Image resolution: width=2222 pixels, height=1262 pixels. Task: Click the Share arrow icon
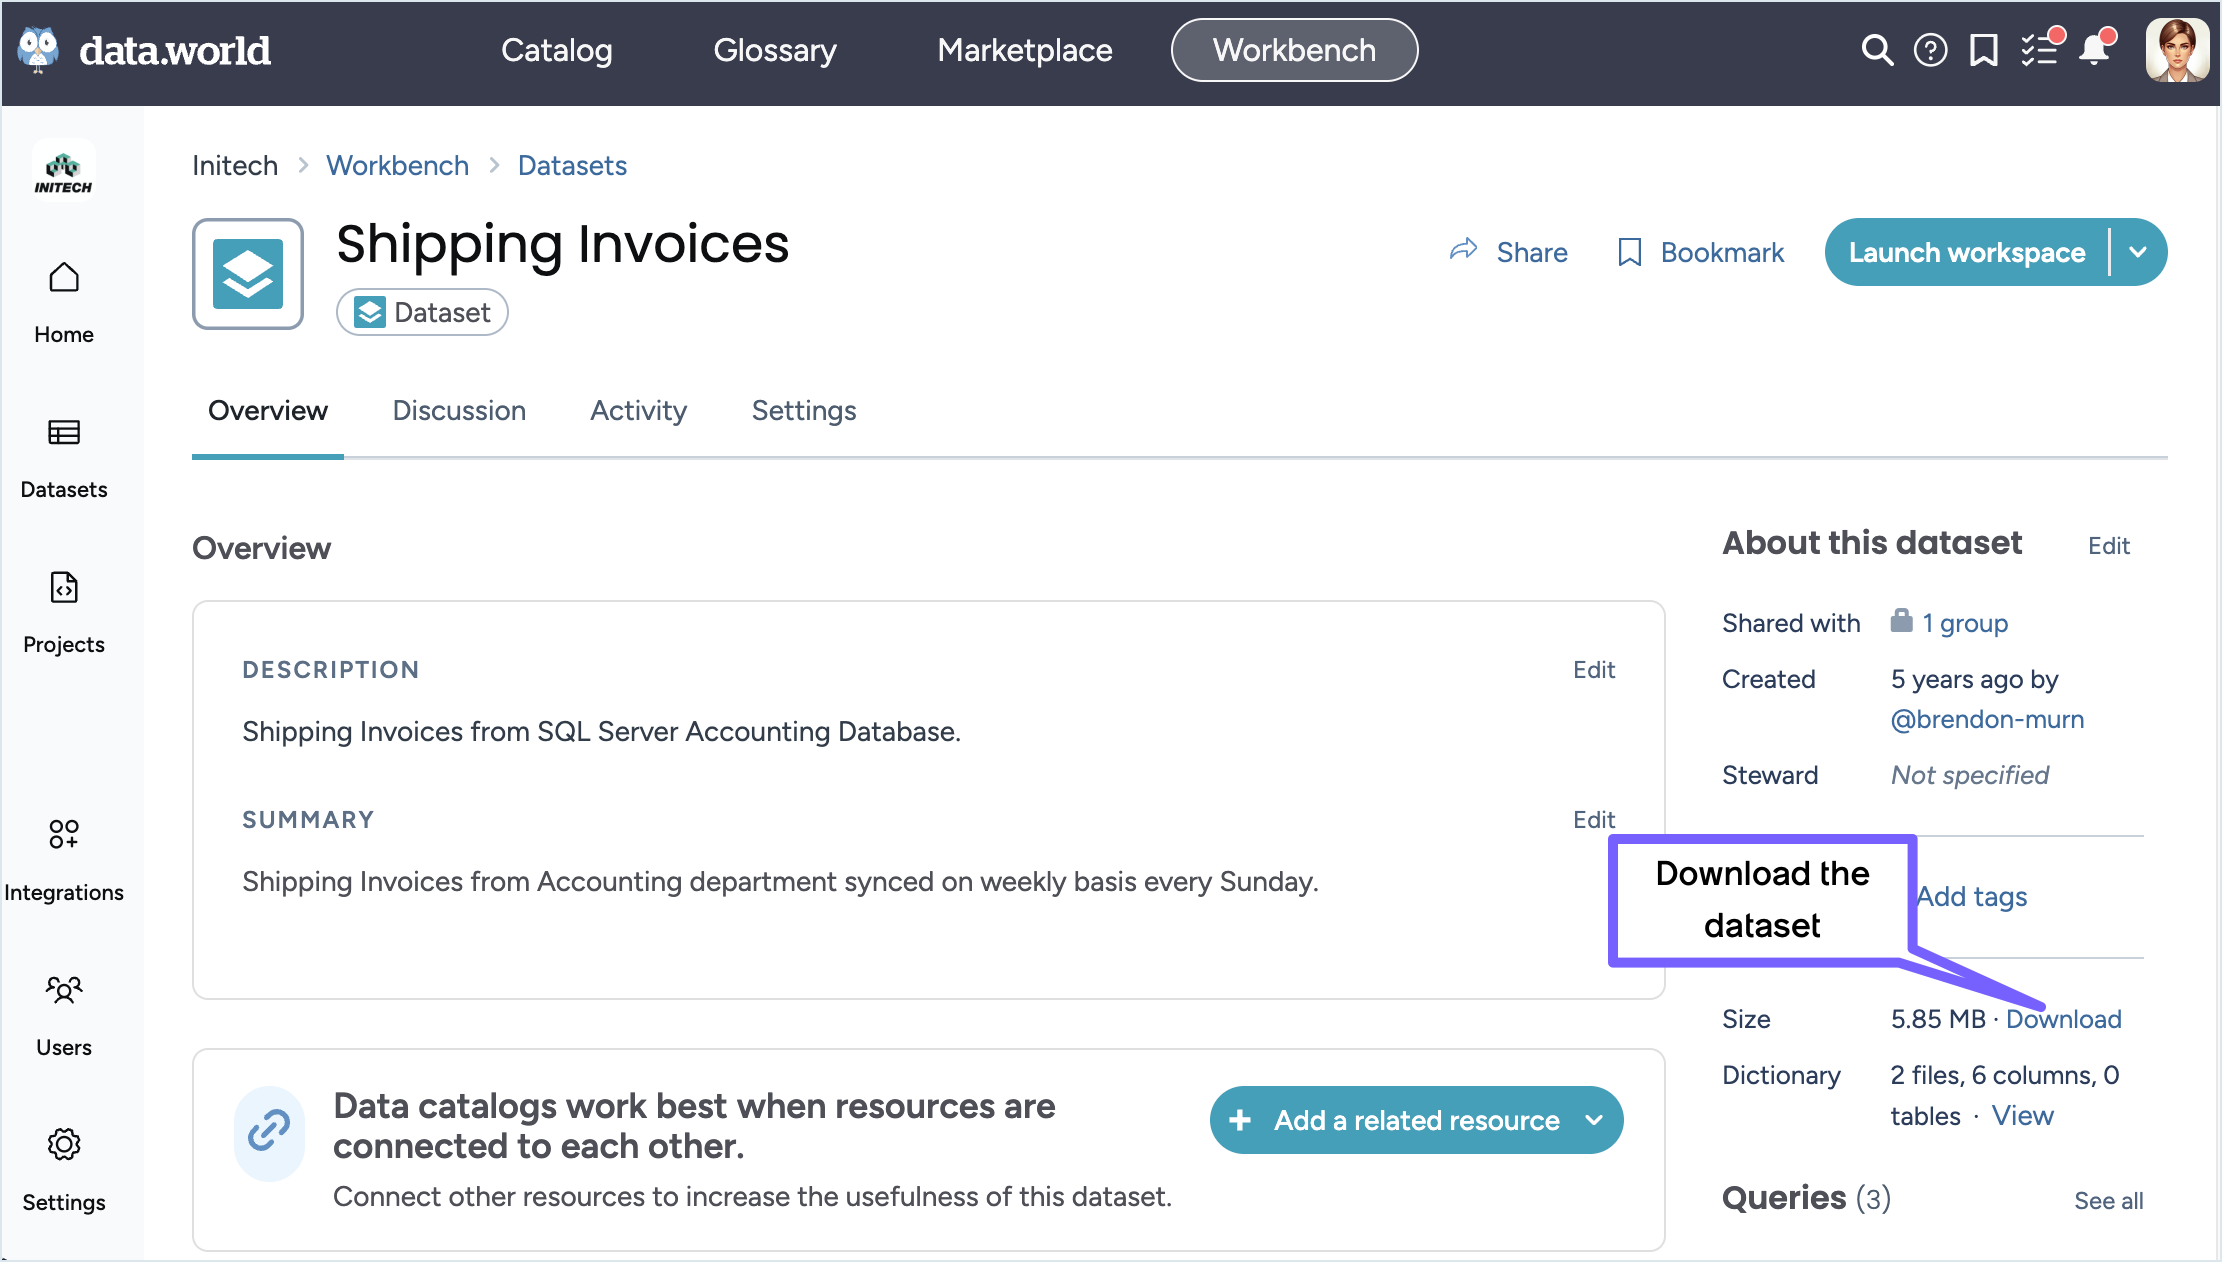1464,251
